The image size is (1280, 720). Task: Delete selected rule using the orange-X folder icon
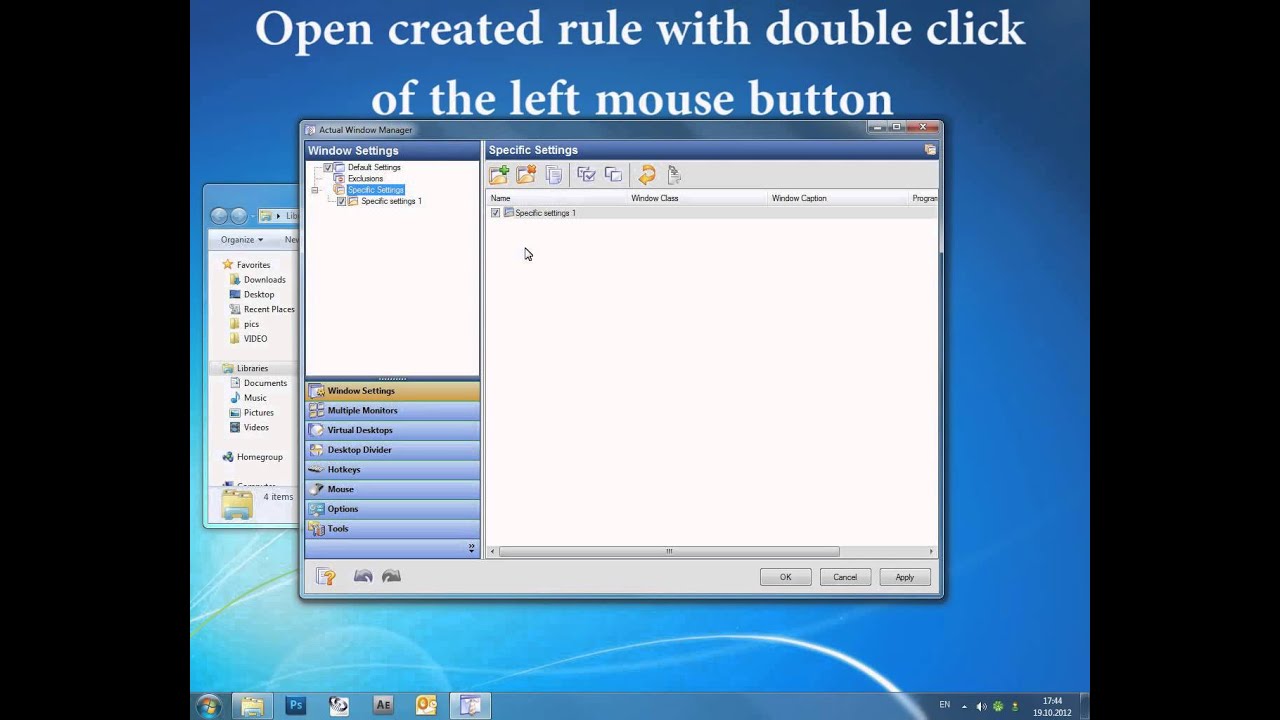click(526, 175)
